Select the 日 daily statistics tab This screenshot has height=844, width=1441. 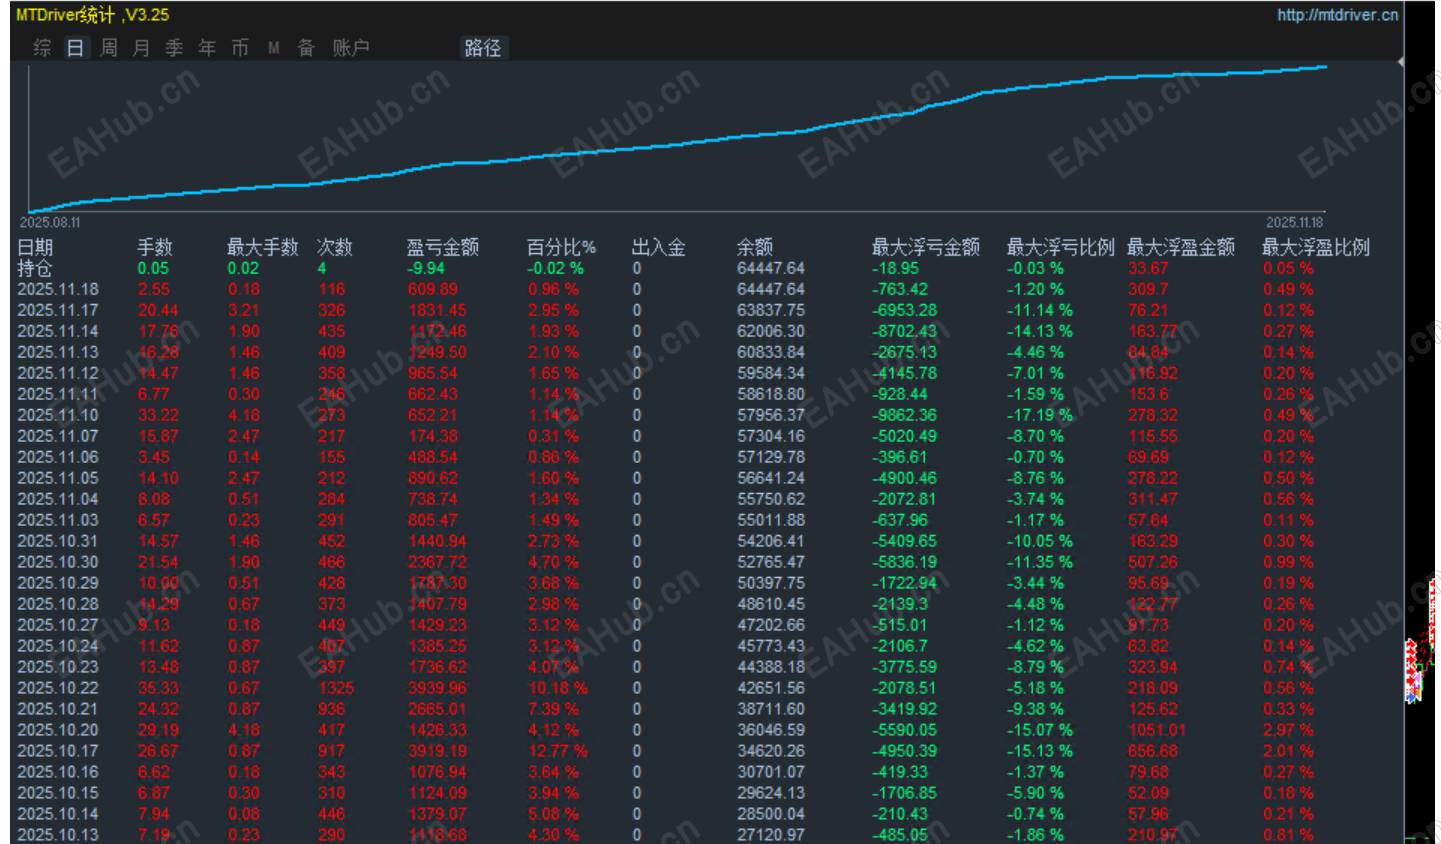tap(75, 48)
